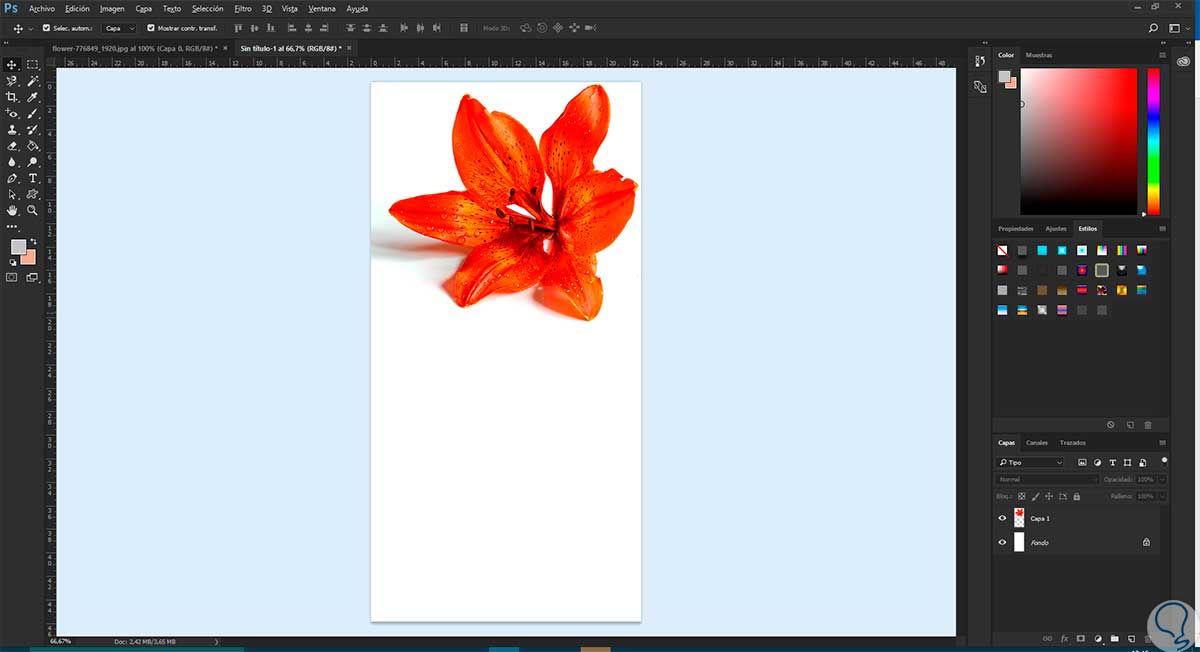The height and width of the screenshot is (652, 1200).
Task: Open the Normal blend mode dropdown
Action: click(x=1048, y=479)
